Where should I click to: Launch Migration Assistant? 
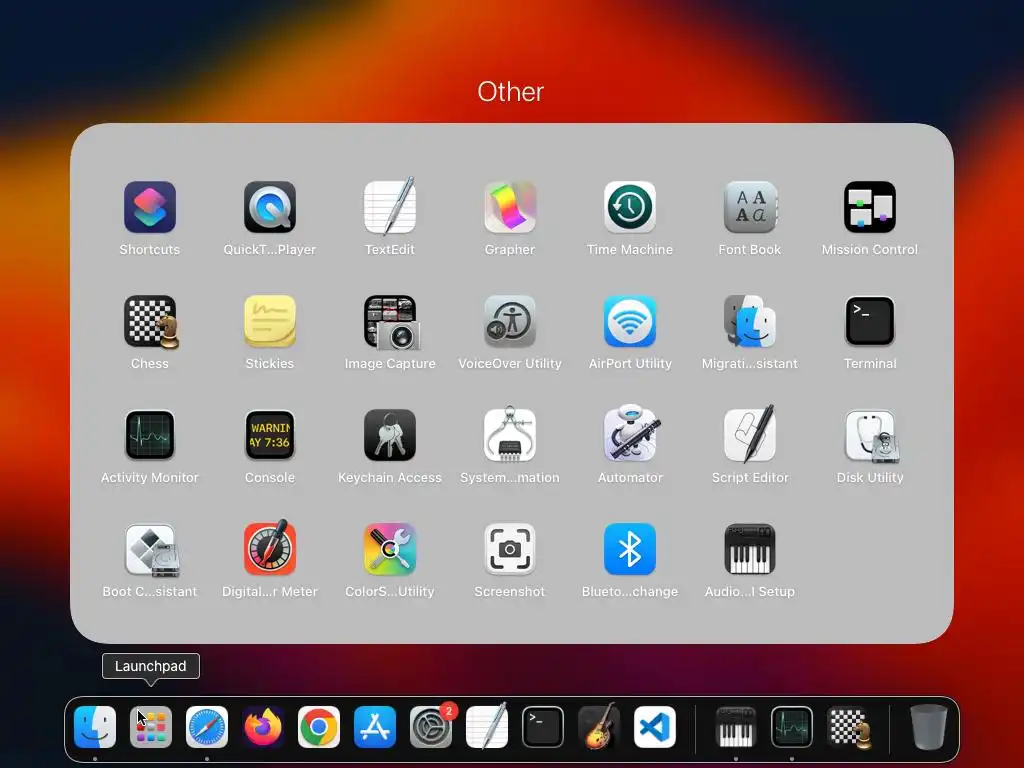coord(750,321)
